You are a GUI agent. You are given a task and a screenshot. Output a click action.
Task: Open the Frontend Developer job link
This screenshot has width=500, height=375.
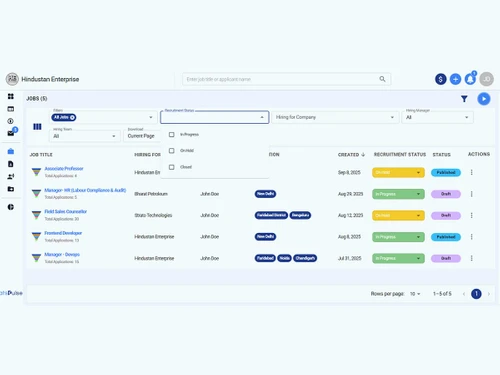click(x=63, y=233)
